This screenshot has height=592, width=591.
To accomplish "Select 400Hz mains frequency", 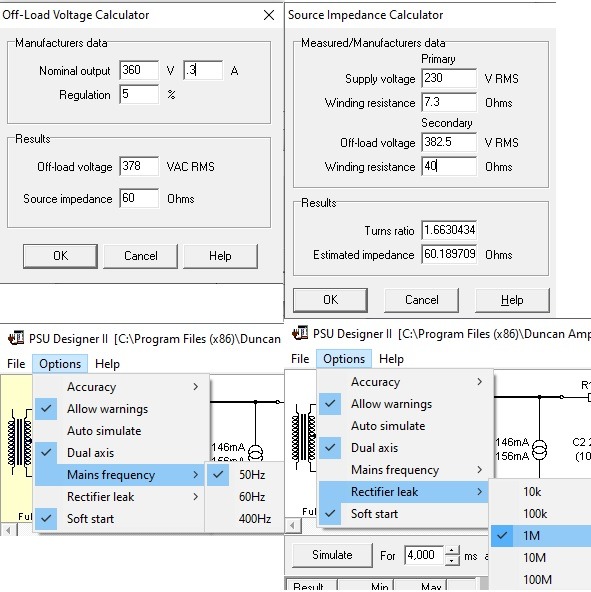I will pos(245,518).
